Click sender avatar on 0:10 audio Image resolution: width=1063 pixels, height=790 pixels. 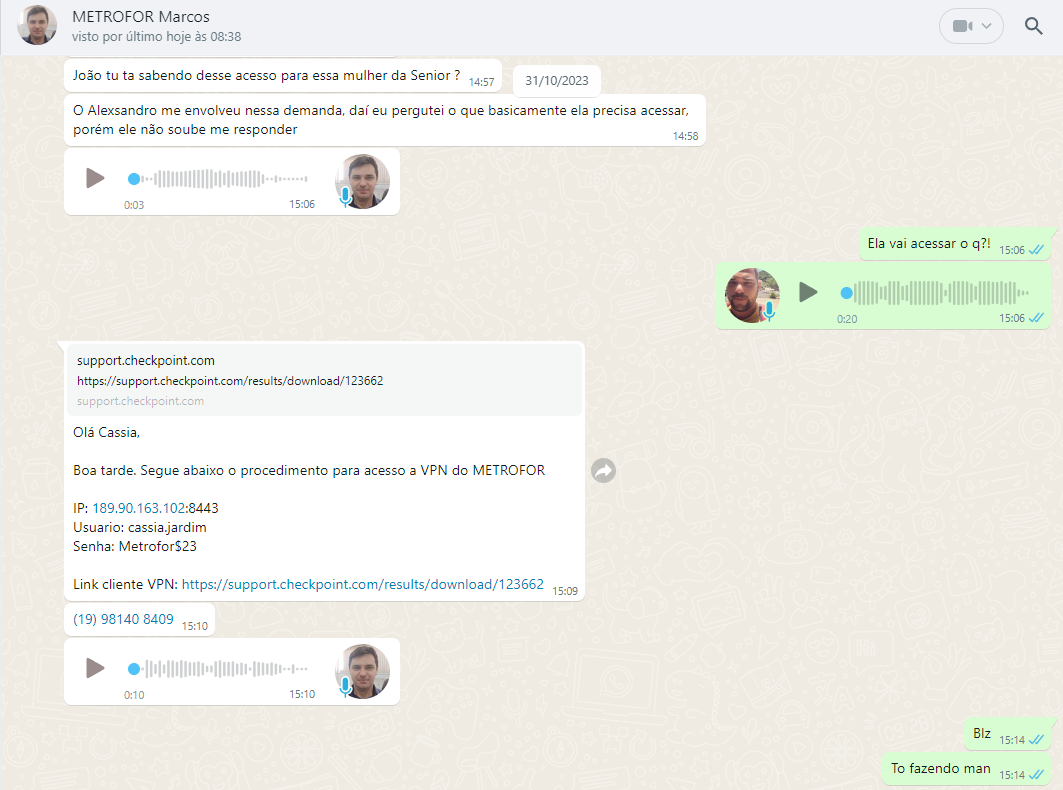pos(363,671)
